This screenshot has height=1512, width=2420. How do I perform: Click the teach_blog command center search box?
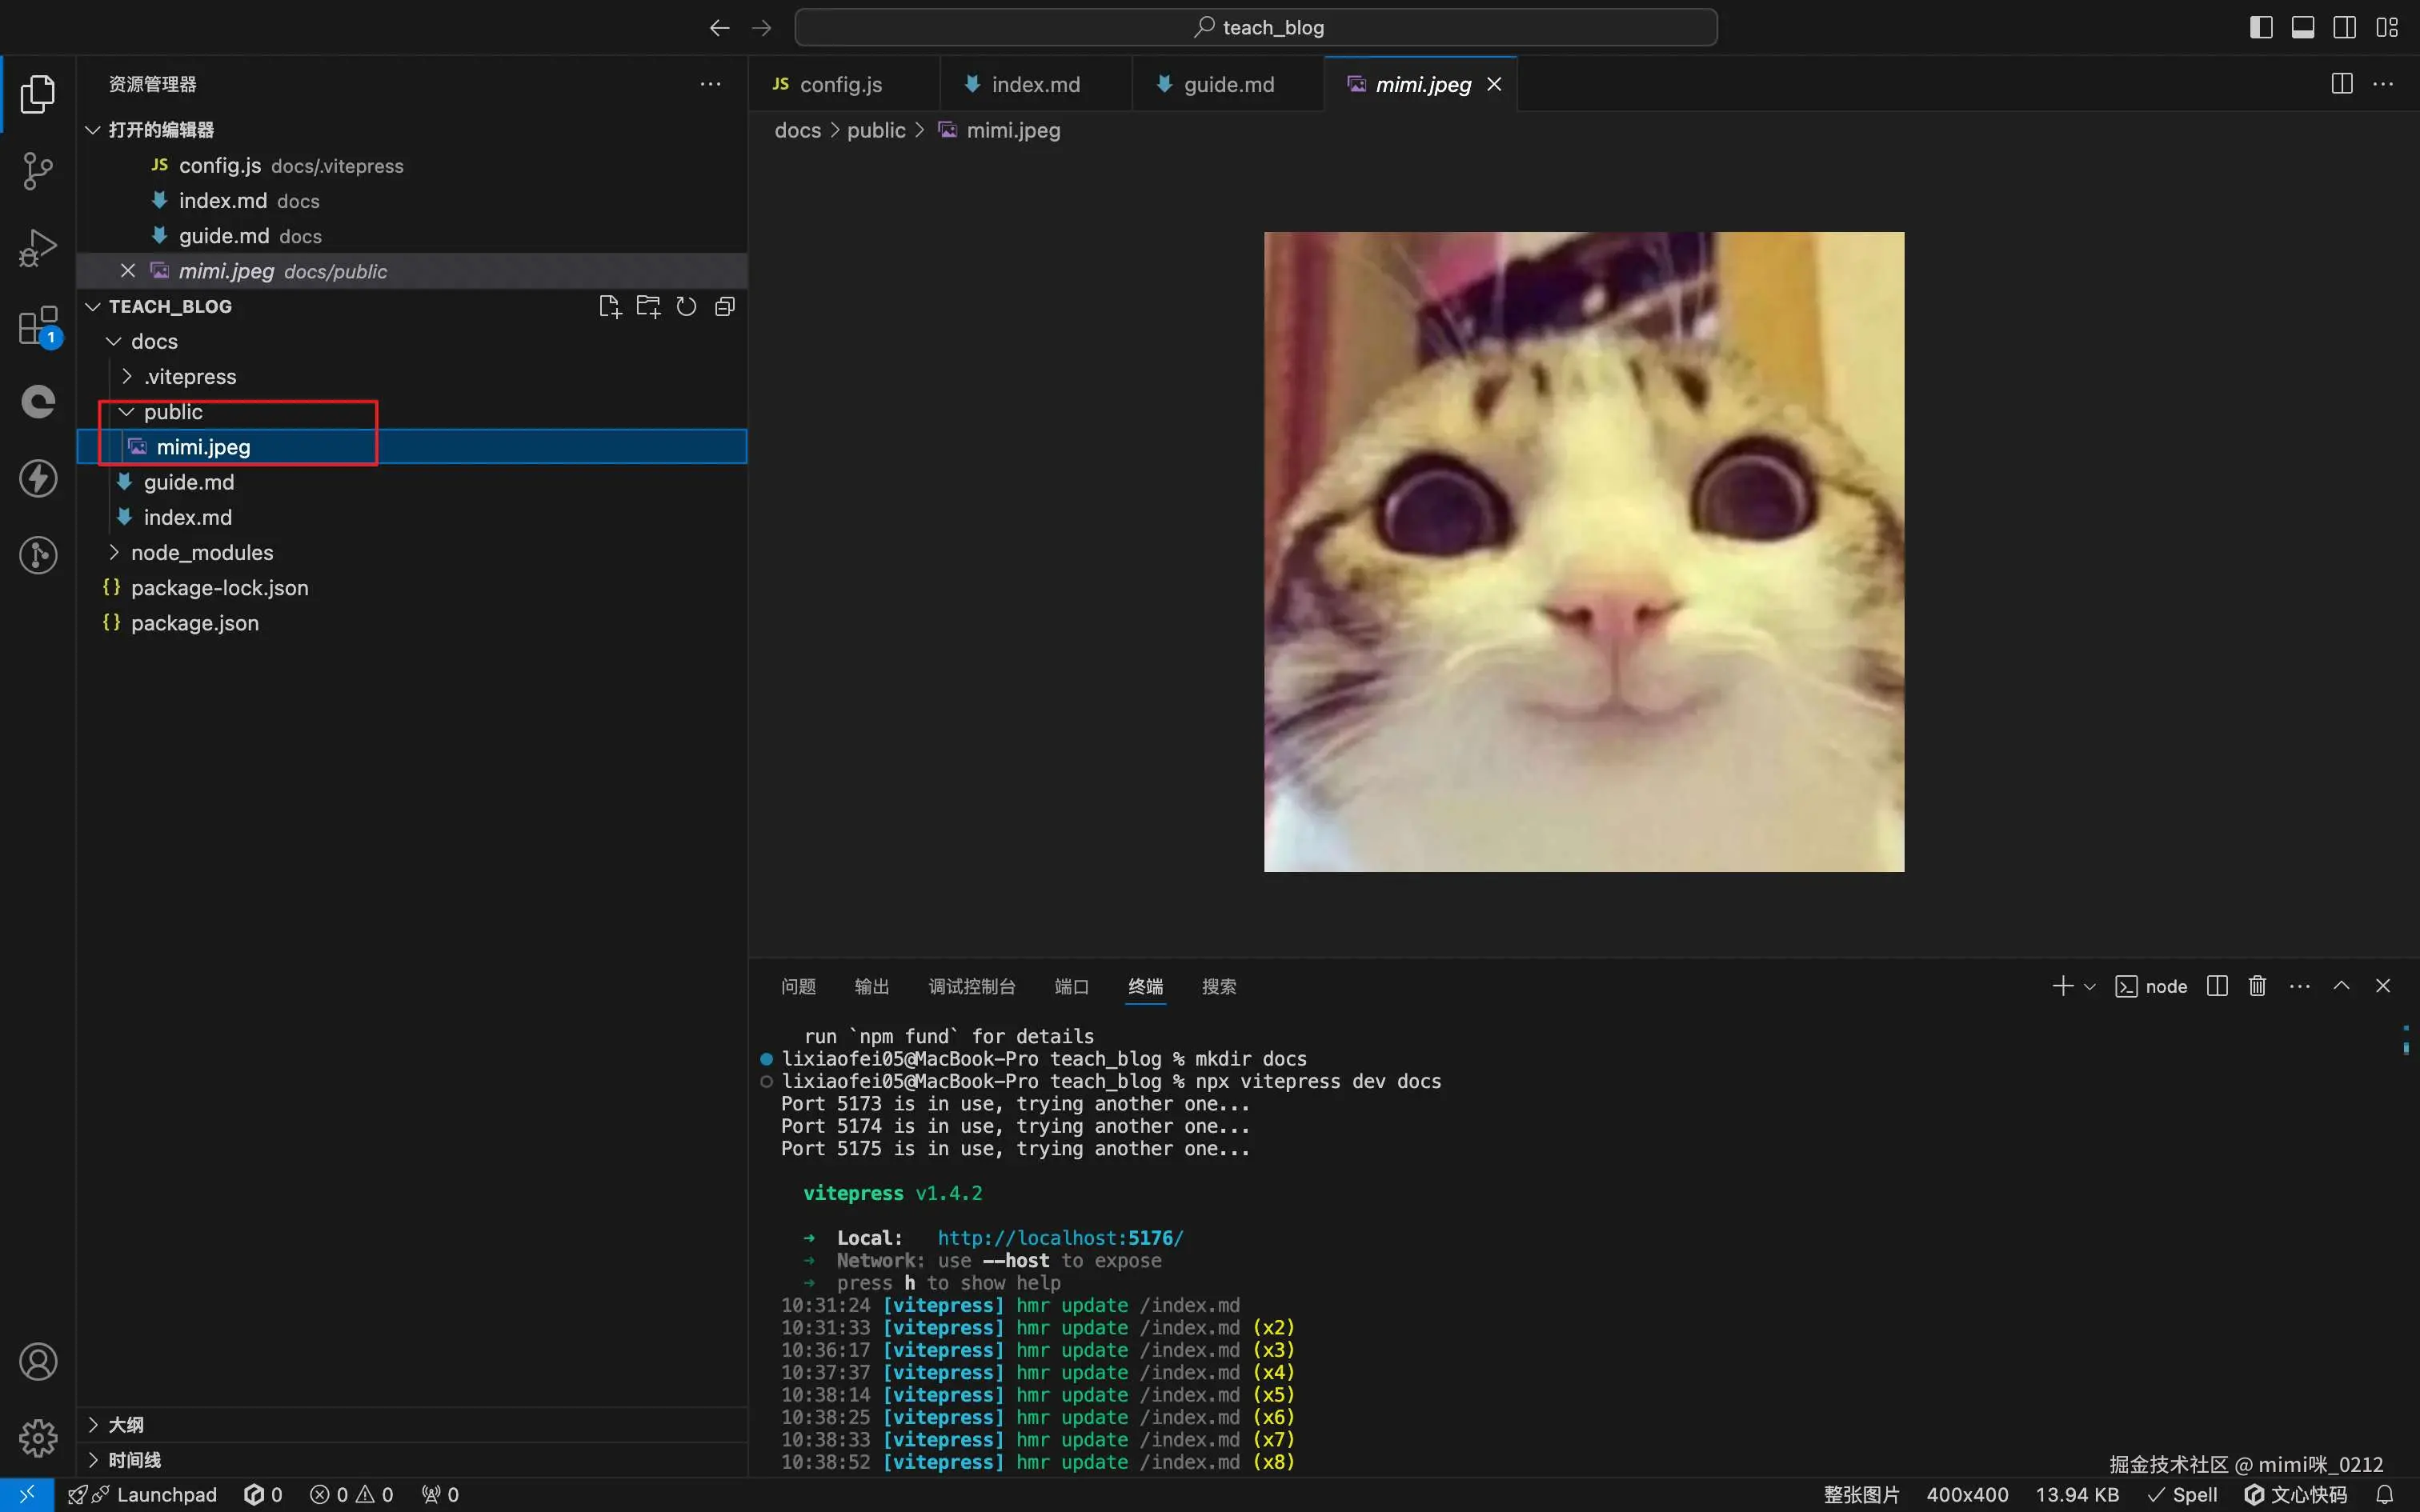[x=1256, y=28]
